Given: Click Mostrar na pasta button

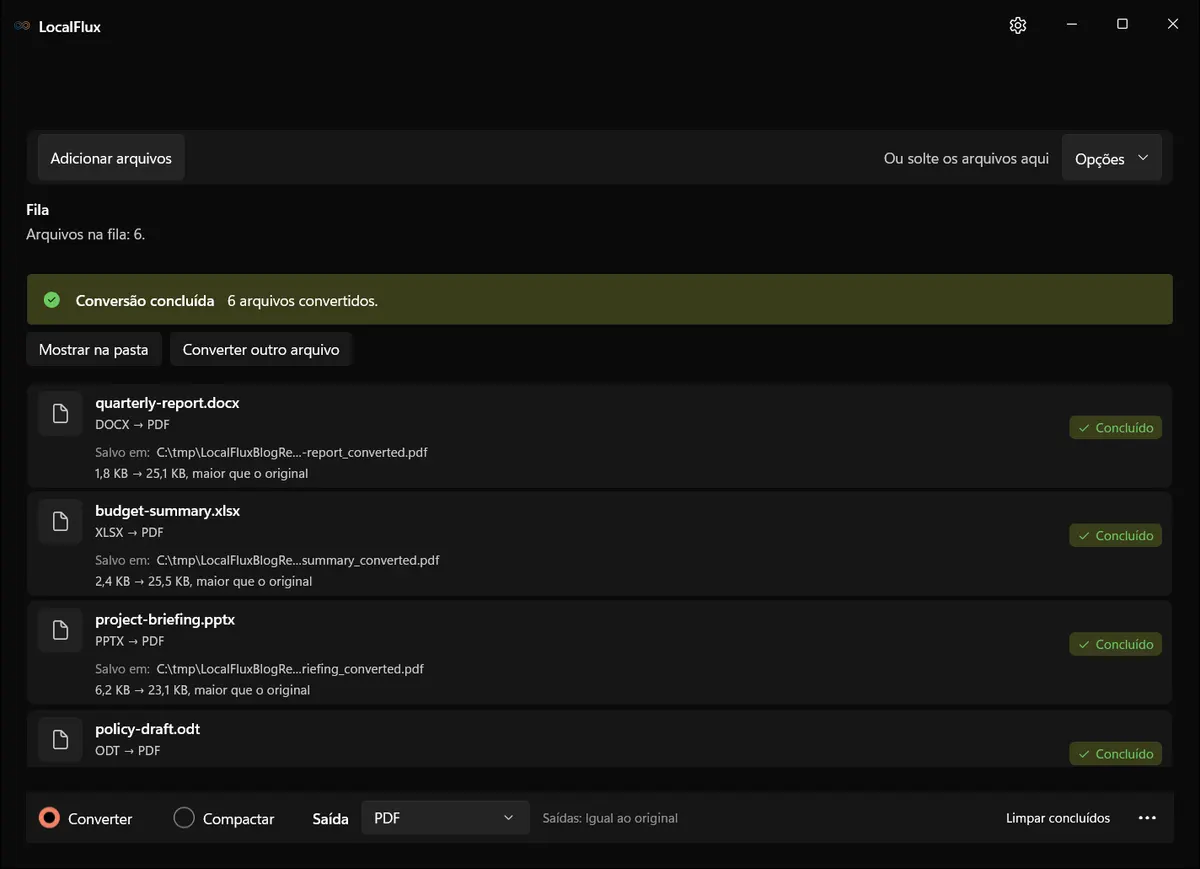Looking at the screenshot, I should [93, 350].
